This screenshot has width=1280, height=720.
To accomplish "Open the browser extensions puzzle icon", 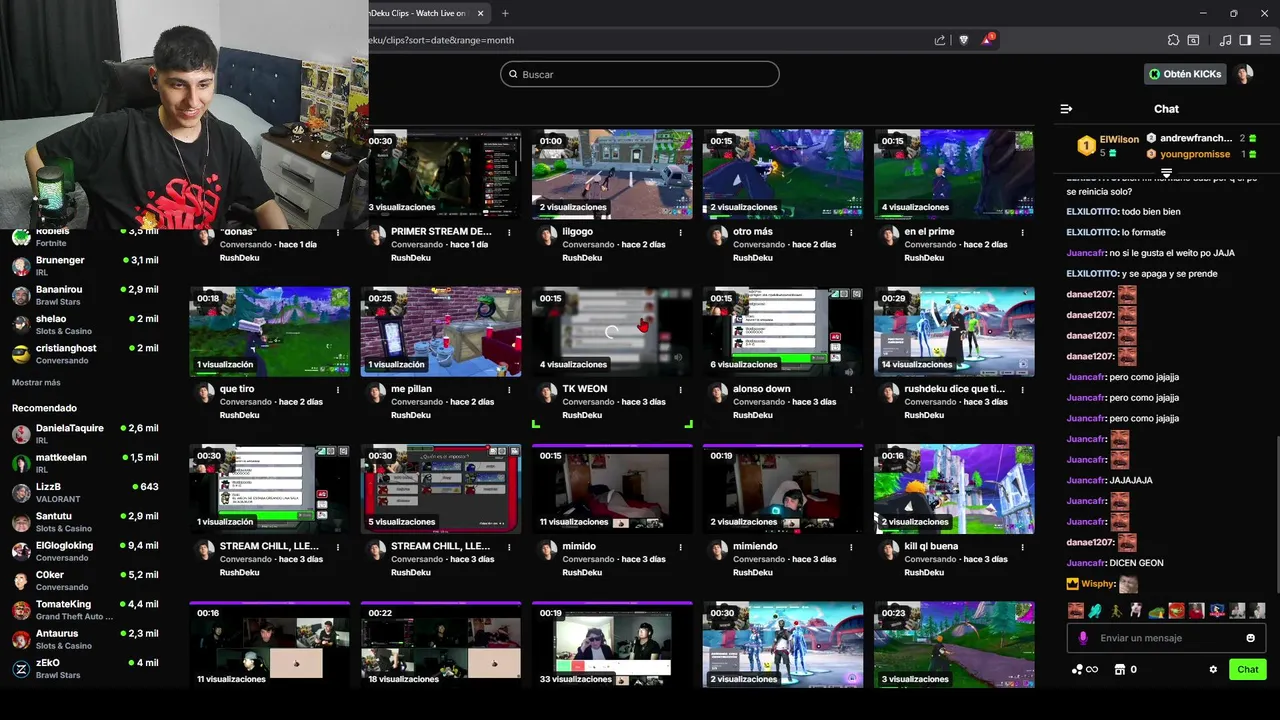I will pos(1173,40).
